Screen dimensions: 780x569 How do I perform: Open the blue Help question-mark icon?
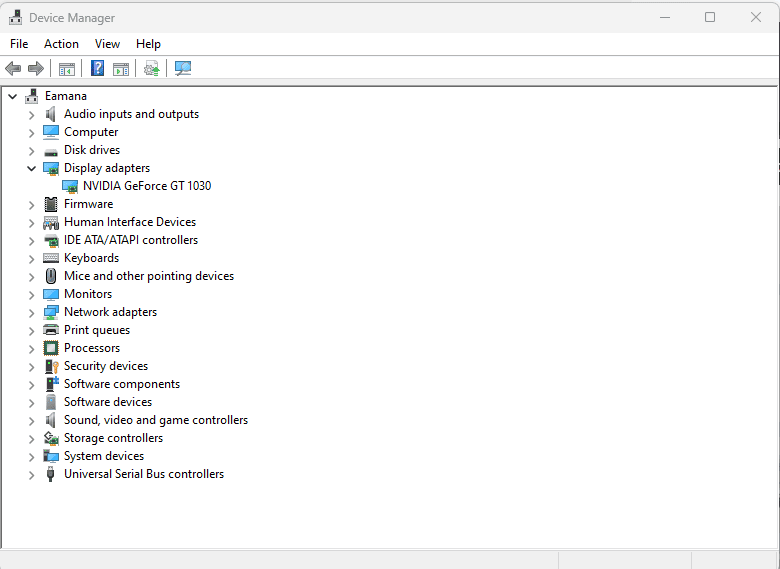(98, 68)
